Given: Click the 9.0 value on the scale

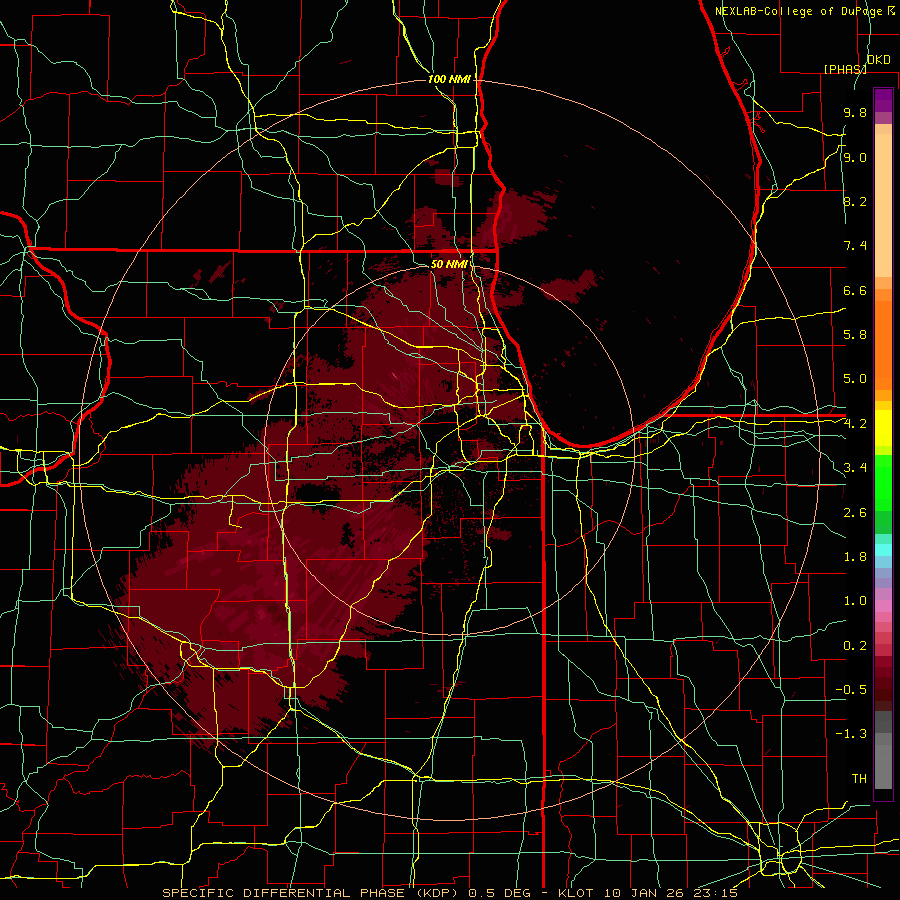Looking at the screenshot, I should pyautogui.click(x=855, y=157).
